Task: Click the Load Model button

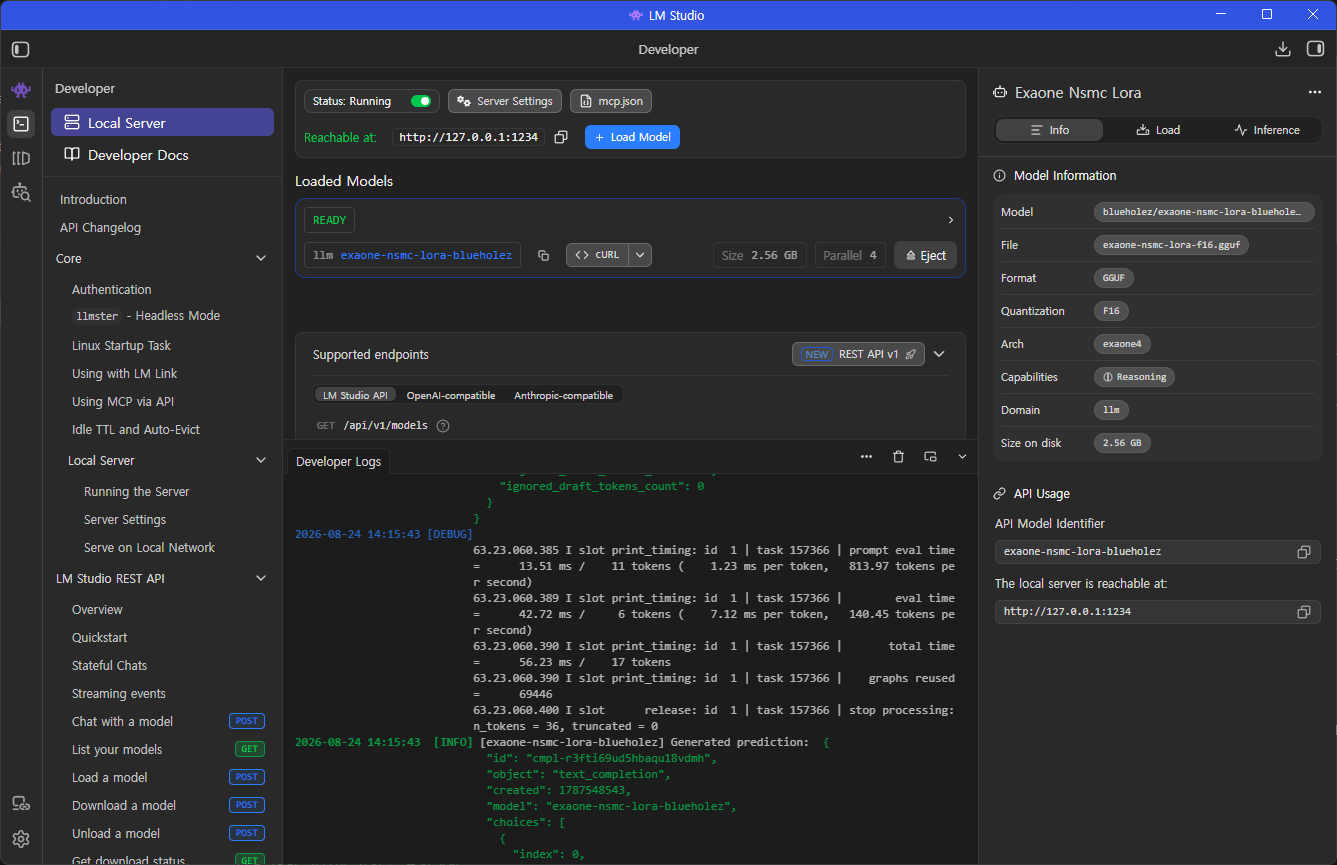Action: [632, 137]
